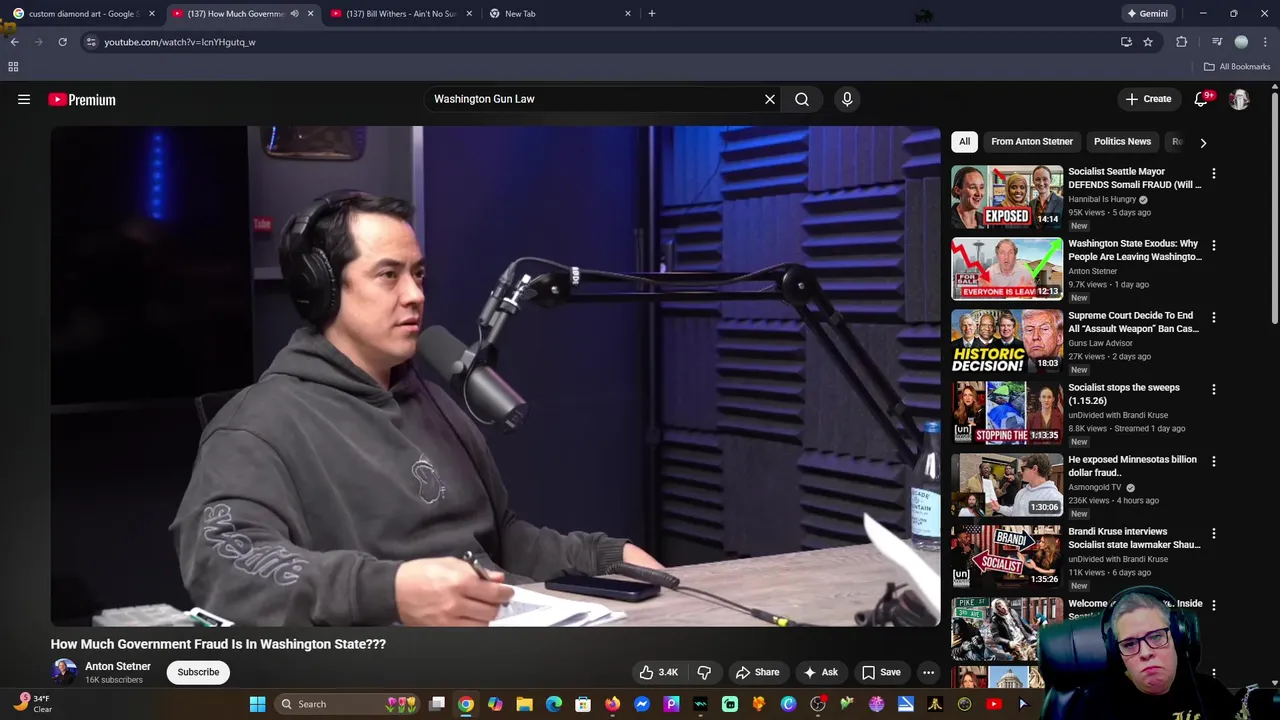This screenshot has width=1280, height=720.
Task: Dislike the video with thumbs down
Action: [704, 672]
